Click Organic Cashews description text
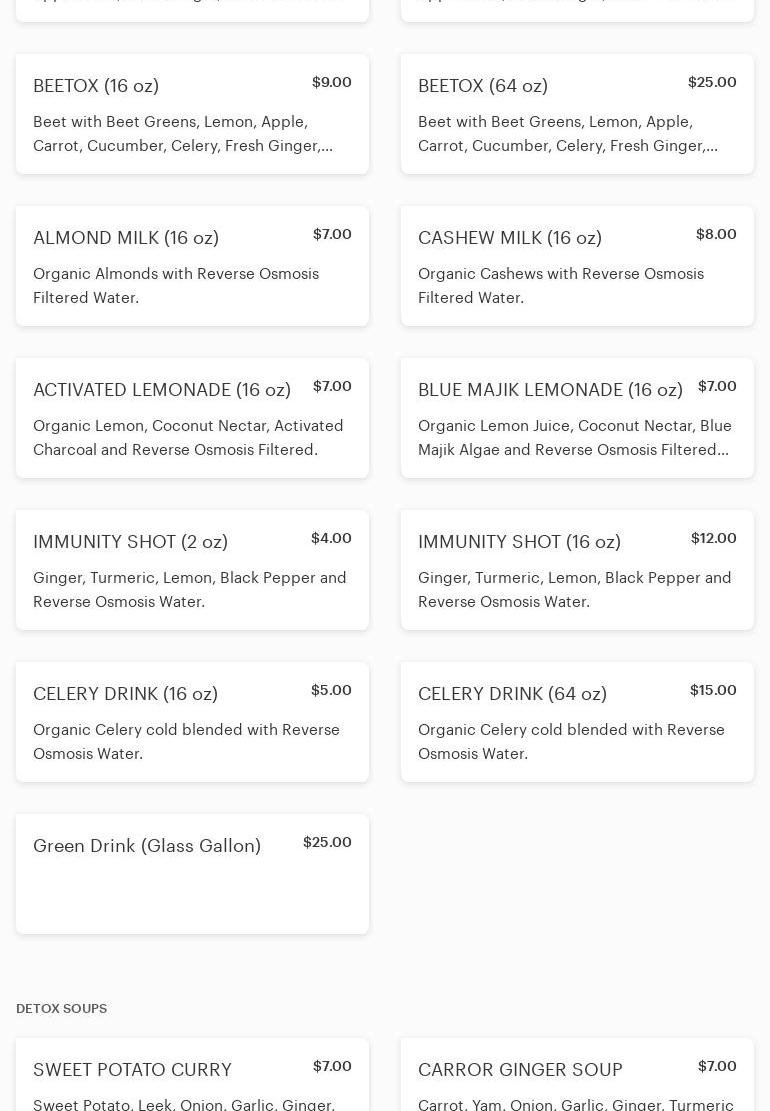This screenshot has width=770, height=1111. (560, 286)
